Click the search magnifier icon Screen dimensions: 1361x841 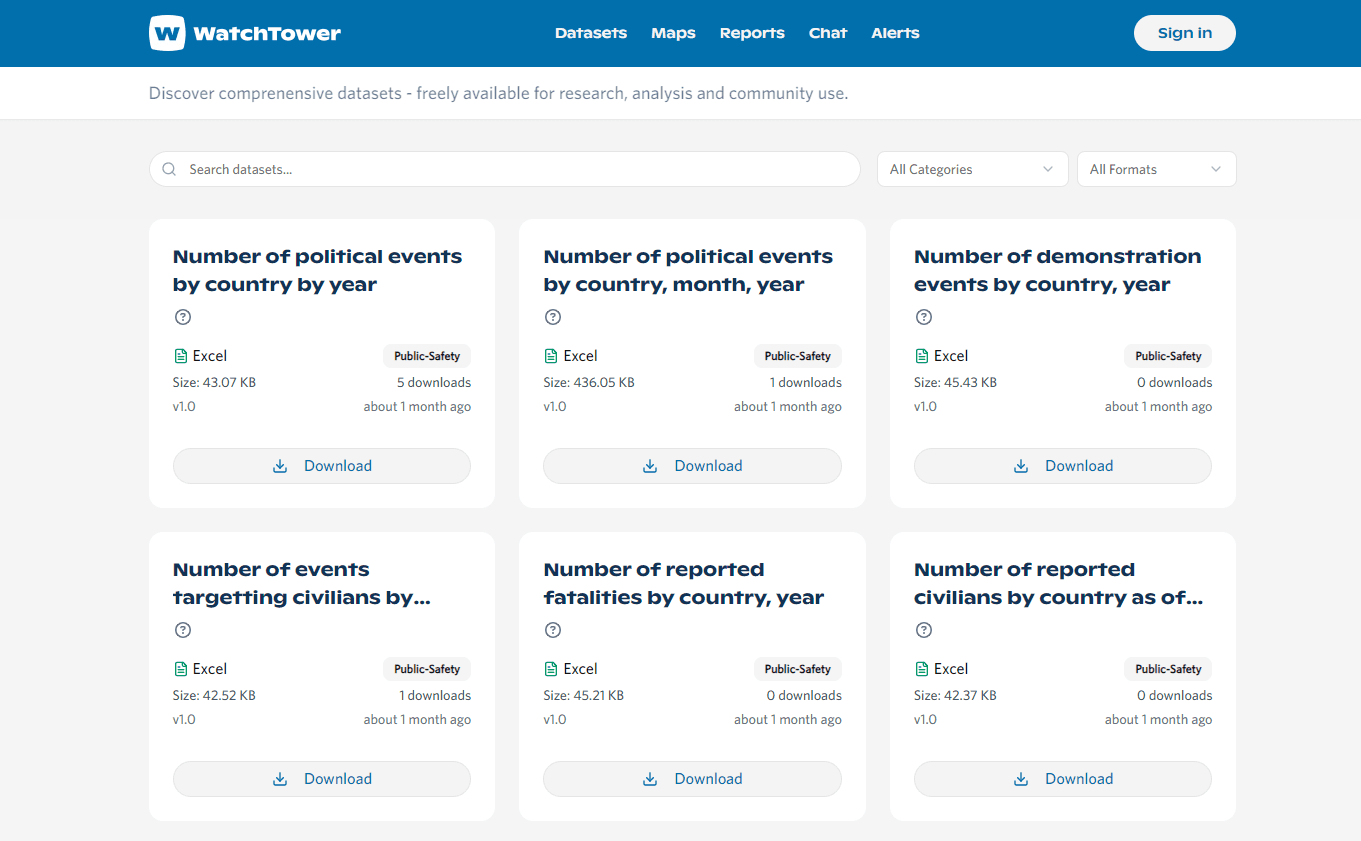pos(169,170)
